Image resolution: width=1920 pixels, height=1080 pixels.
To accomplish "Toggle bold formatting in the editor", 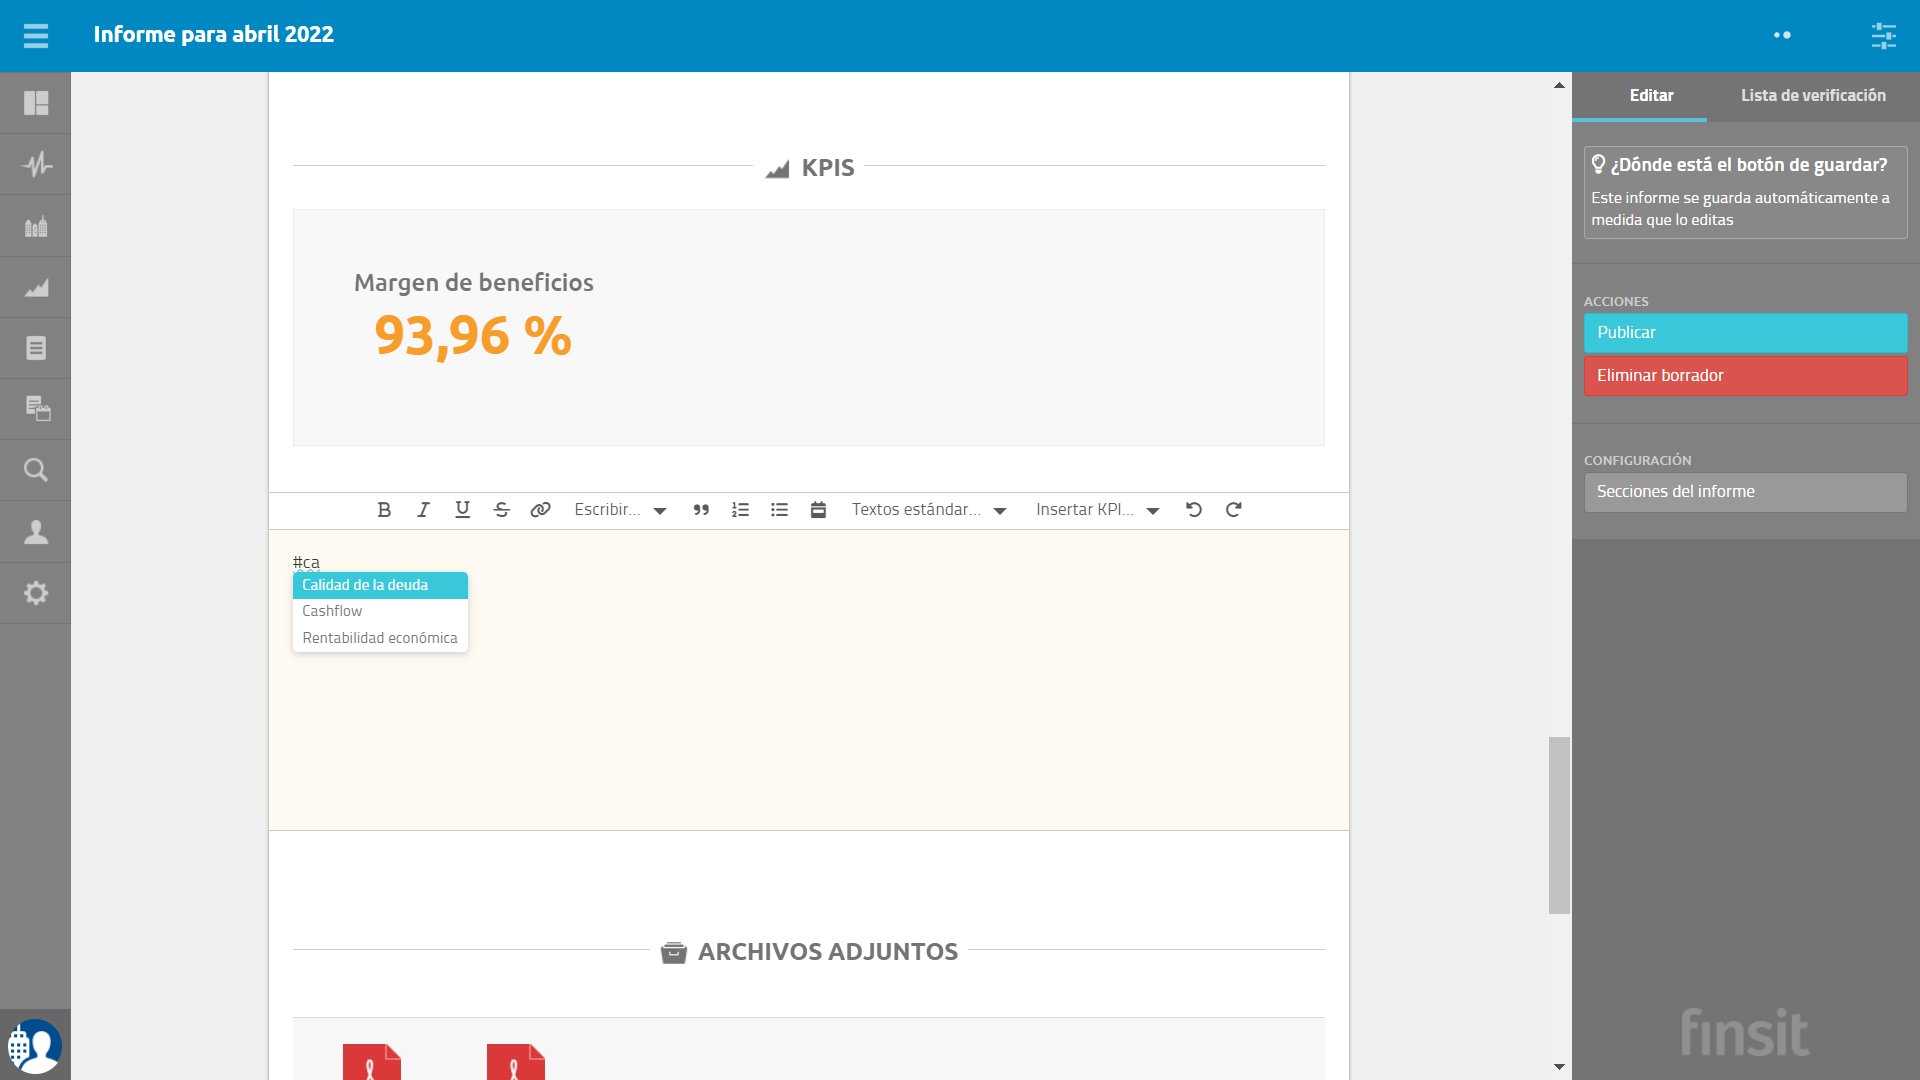I will tap(384, 510).
